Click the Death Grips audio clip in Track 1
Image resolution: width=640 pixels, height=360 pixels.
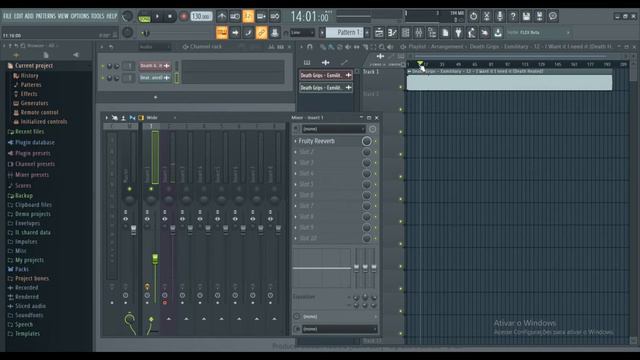click(x=509, y=80)
